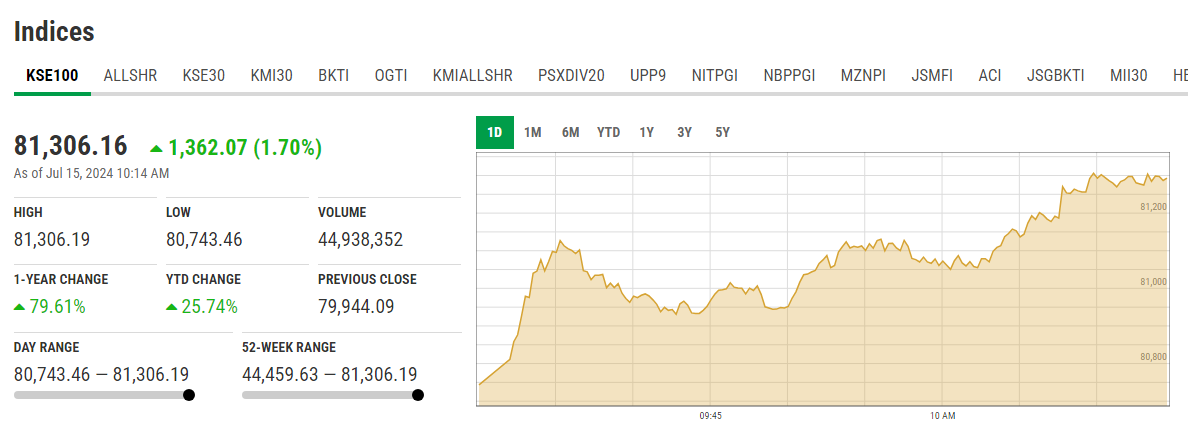Click the Day Range slider handle
The width and height of the screenshot is (1188, 430).
189,395
